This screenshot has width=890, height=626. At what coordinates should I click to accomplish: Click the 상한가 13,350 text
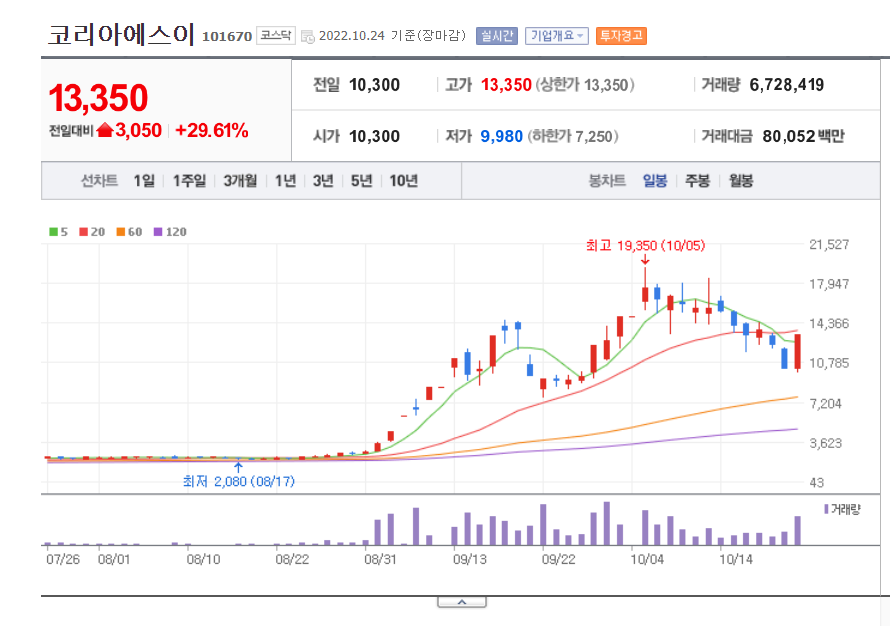[585, 85]
